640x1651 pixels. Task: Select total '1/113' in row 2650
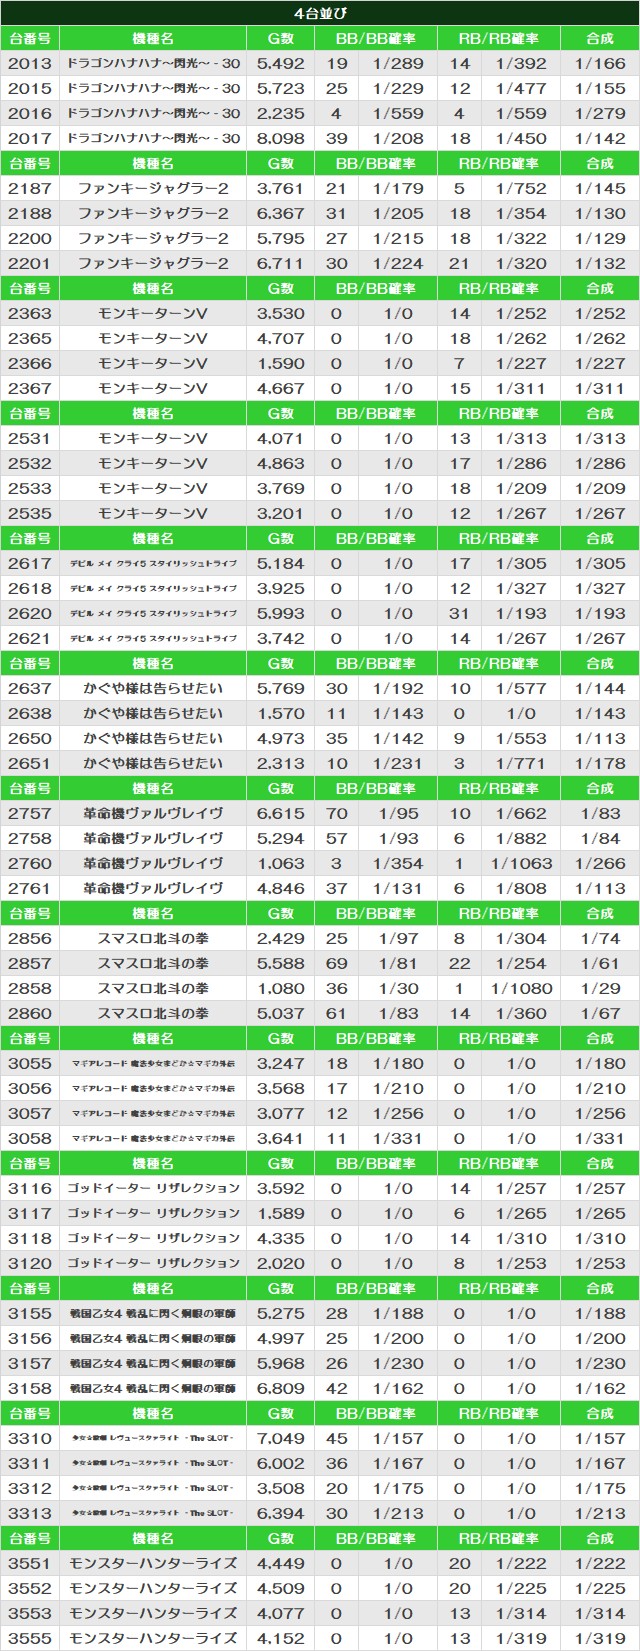pyautogui.click(x=600, y=738)
